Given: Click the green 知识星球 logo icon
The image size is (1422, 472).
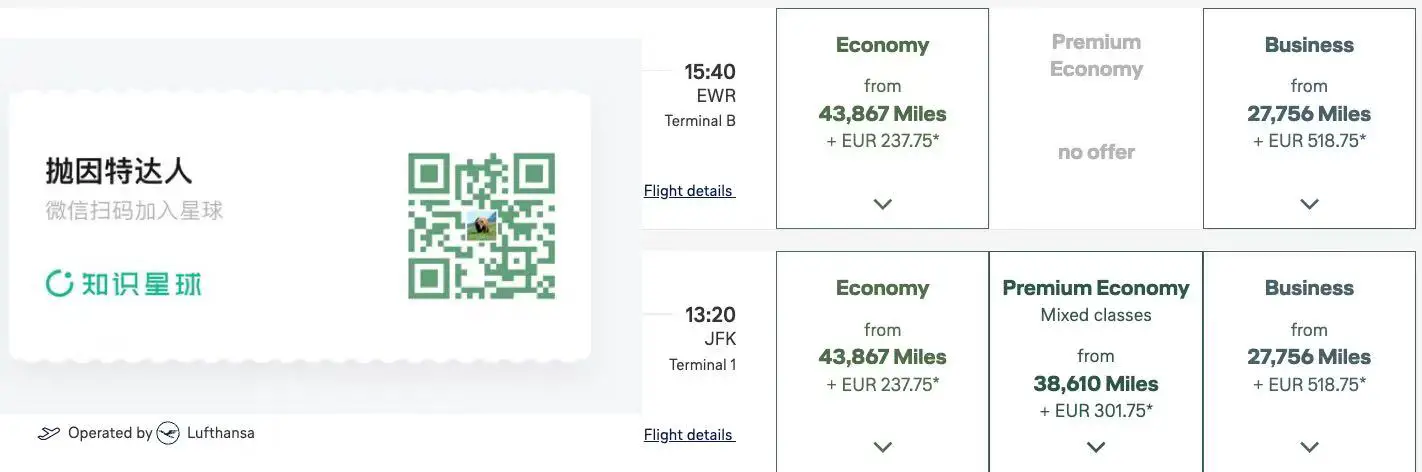Looking at the screenshot, I should pos(60,284).
